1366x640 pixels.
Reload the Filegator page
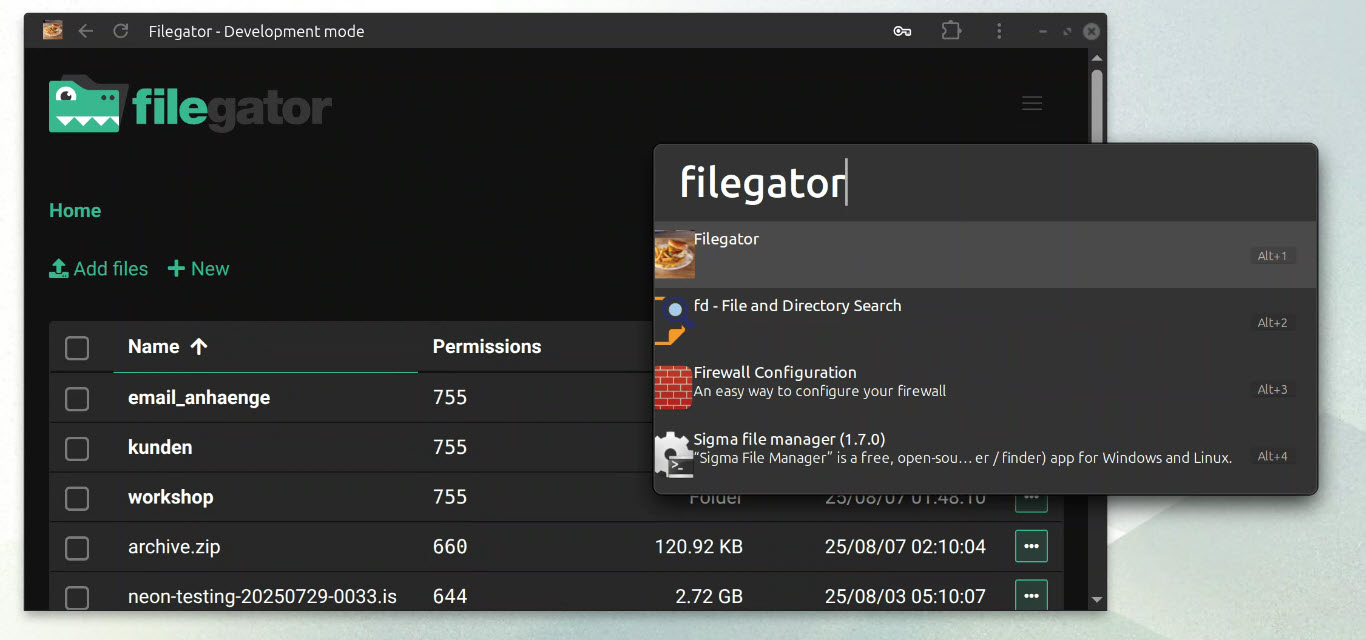(121, 31)
